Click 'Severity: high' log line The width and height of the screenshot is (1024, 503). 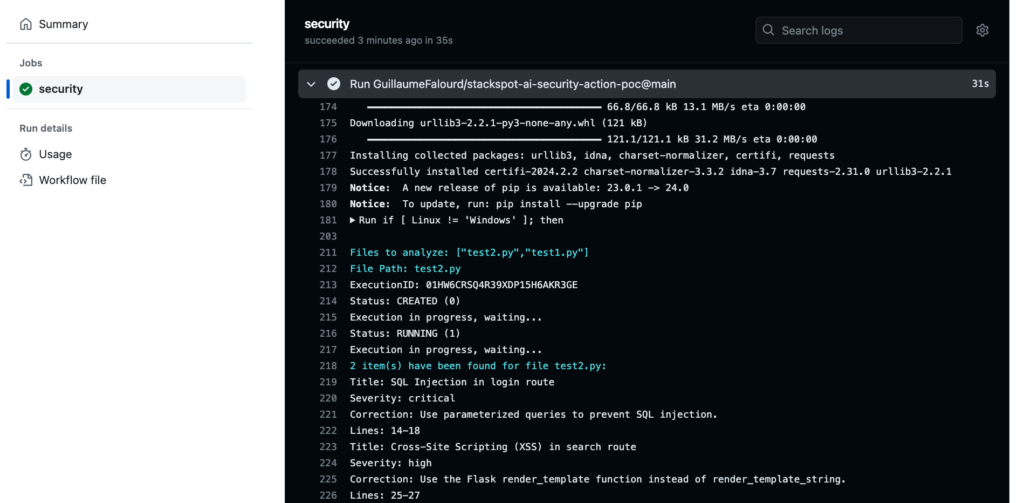(391, 463)
